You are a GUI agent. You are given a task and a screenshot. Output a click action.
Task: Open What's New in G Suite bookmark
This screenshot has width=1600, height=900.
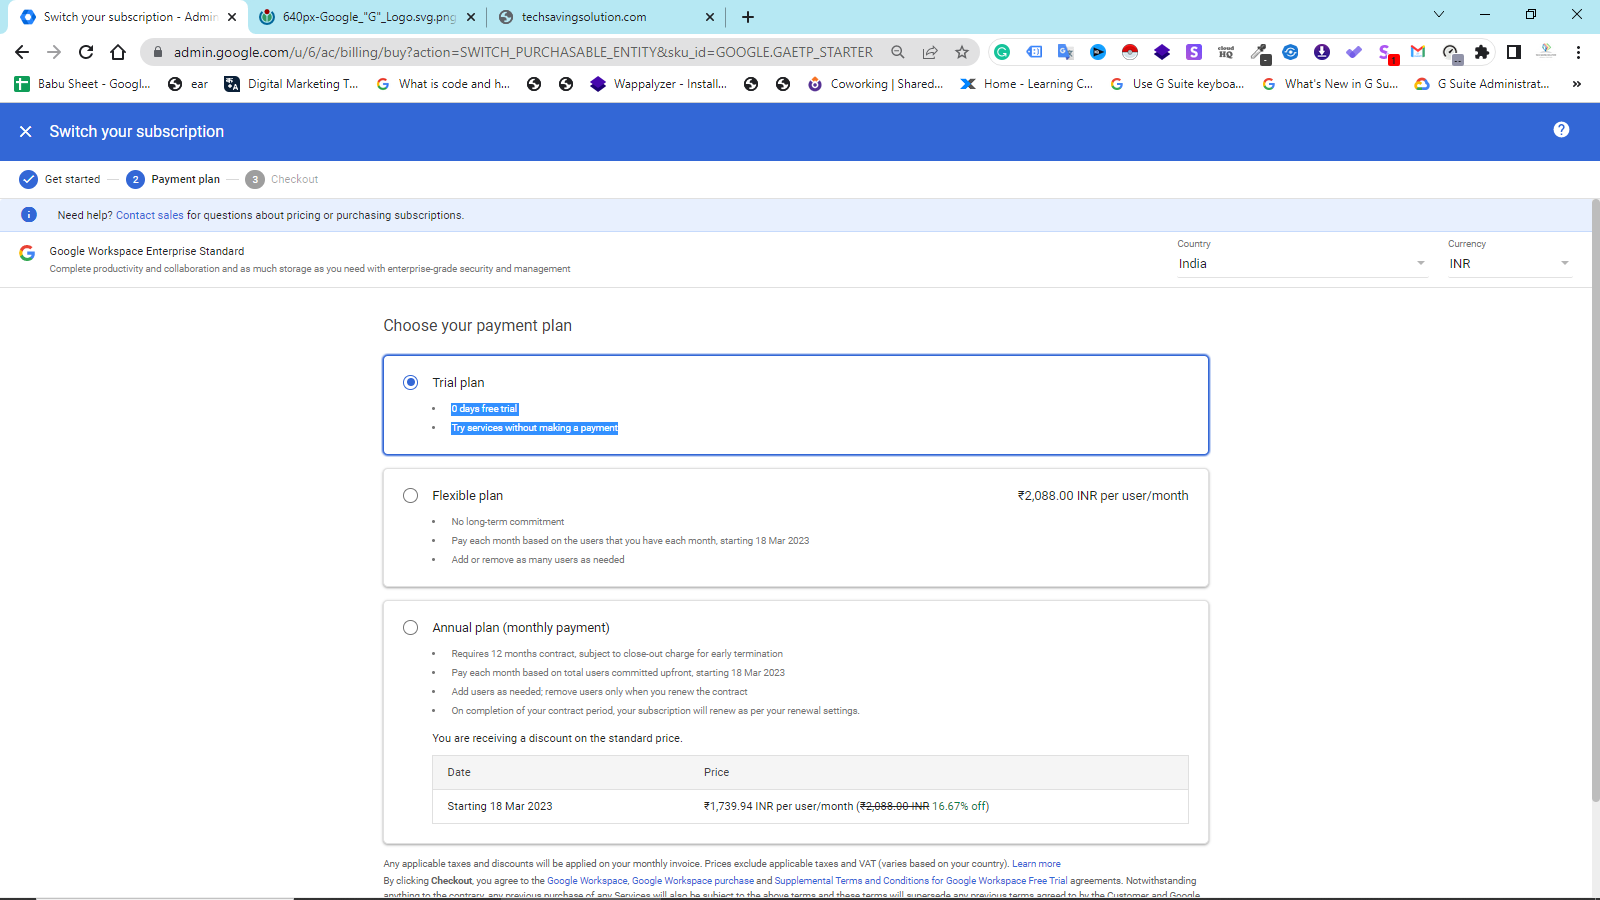pyautogui.click(x=1330, y=84)
